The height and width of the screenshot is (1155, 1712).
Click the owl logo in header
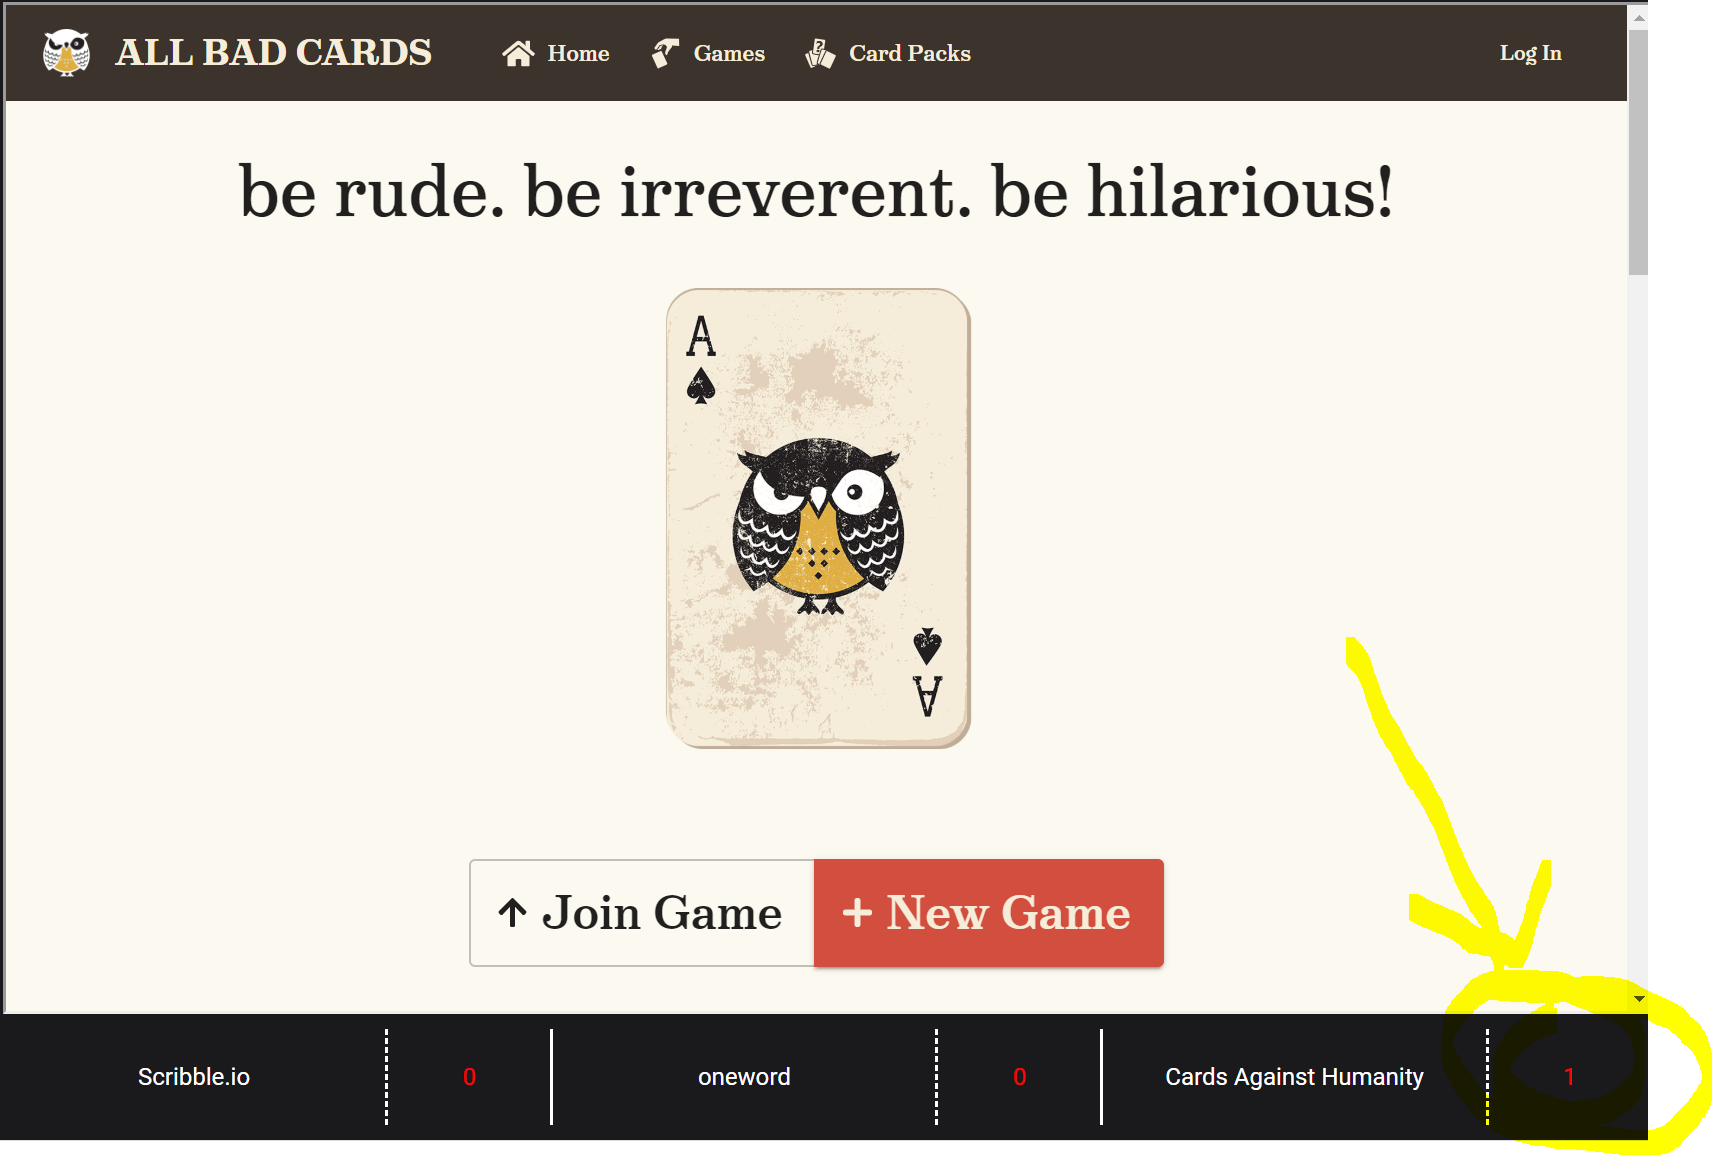(x=66, y=52)
